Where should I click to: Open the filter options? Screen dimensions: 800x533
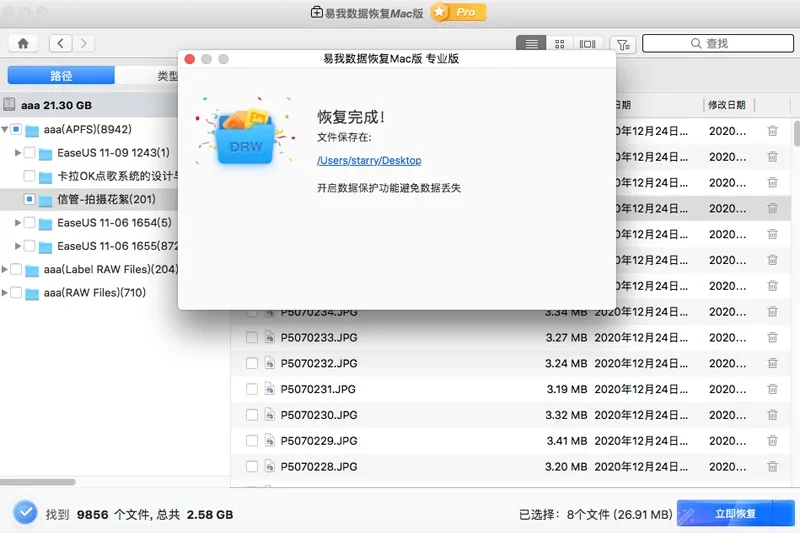(x=623, y=44)
